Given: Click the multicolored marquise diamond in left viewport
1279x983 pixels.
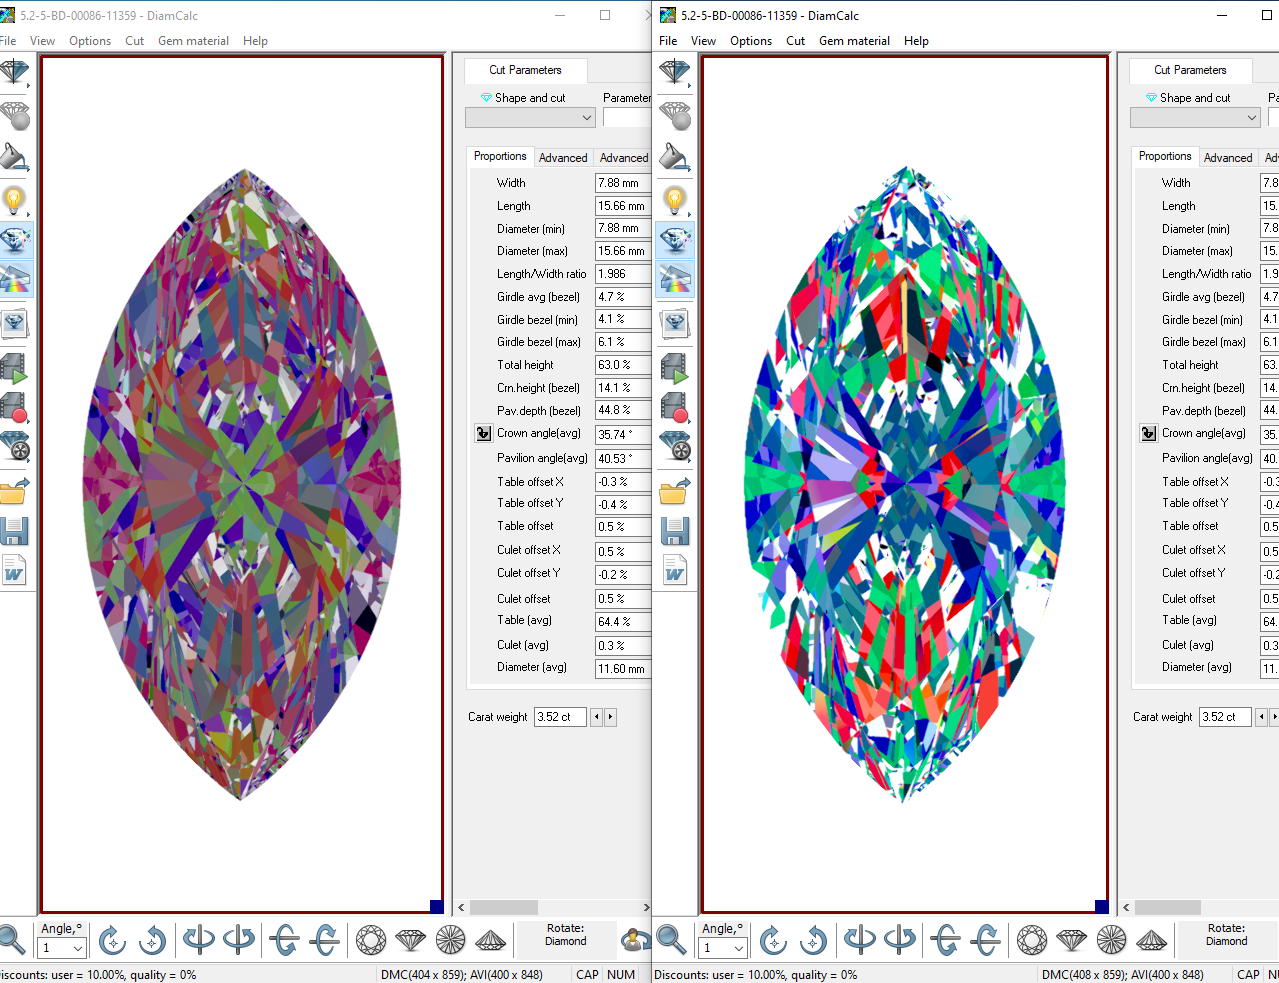Looking at the screenshot, I should click(242, 484).
